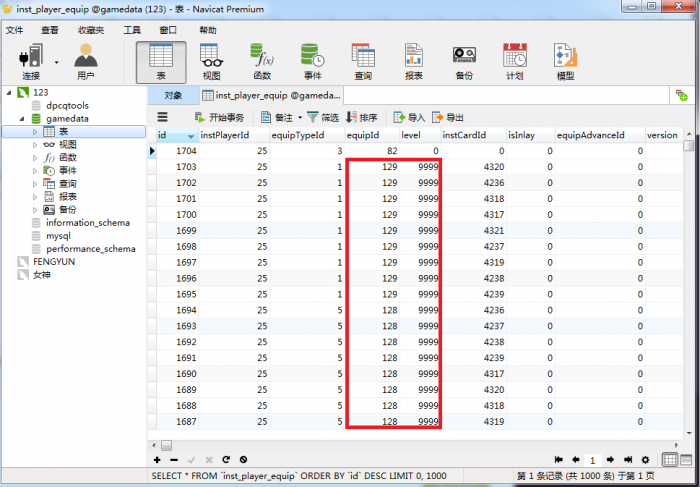The image size is (700, 487).
Task: Switch to grid view mode
Action: coord(670,459)
